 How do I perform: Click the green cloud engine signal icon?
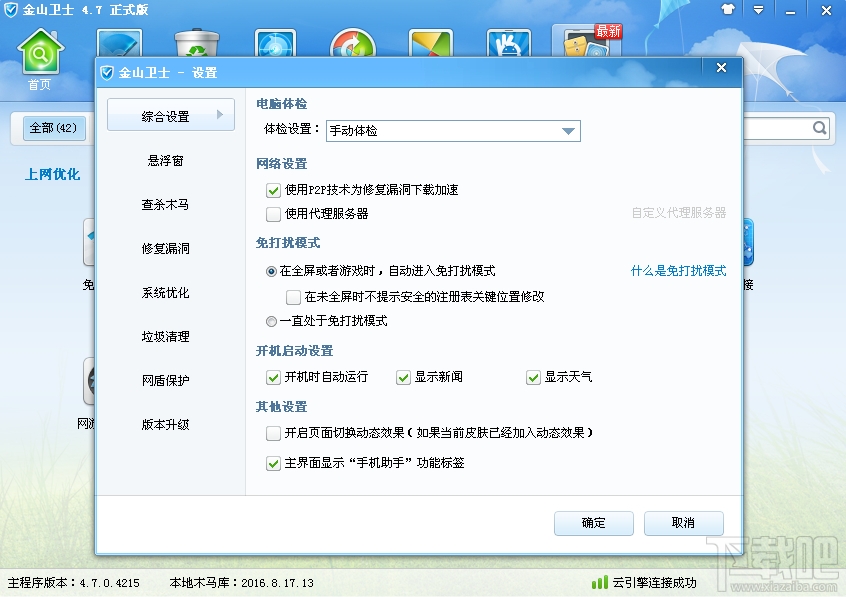pyautogui.click(x=599, y=582)
